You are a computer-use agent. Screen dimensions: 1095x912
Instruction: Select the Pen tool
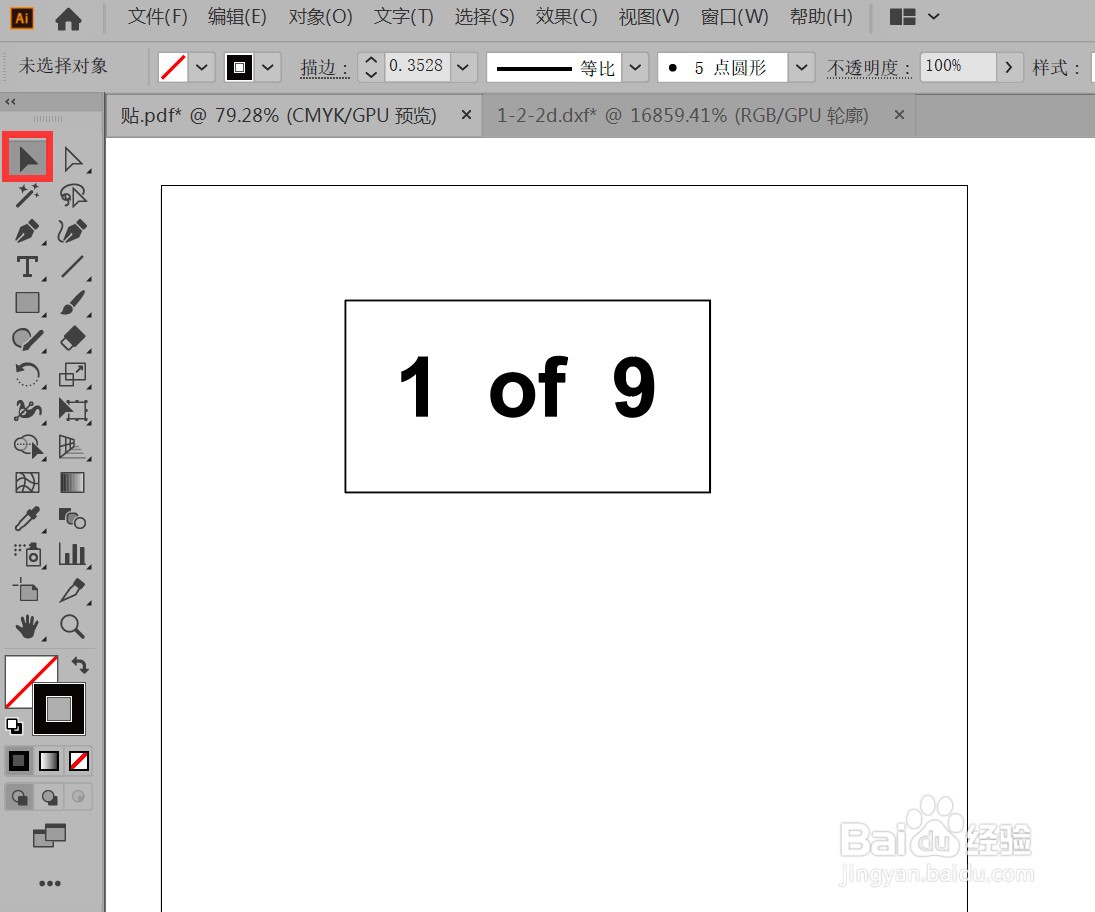pos(28,231)
